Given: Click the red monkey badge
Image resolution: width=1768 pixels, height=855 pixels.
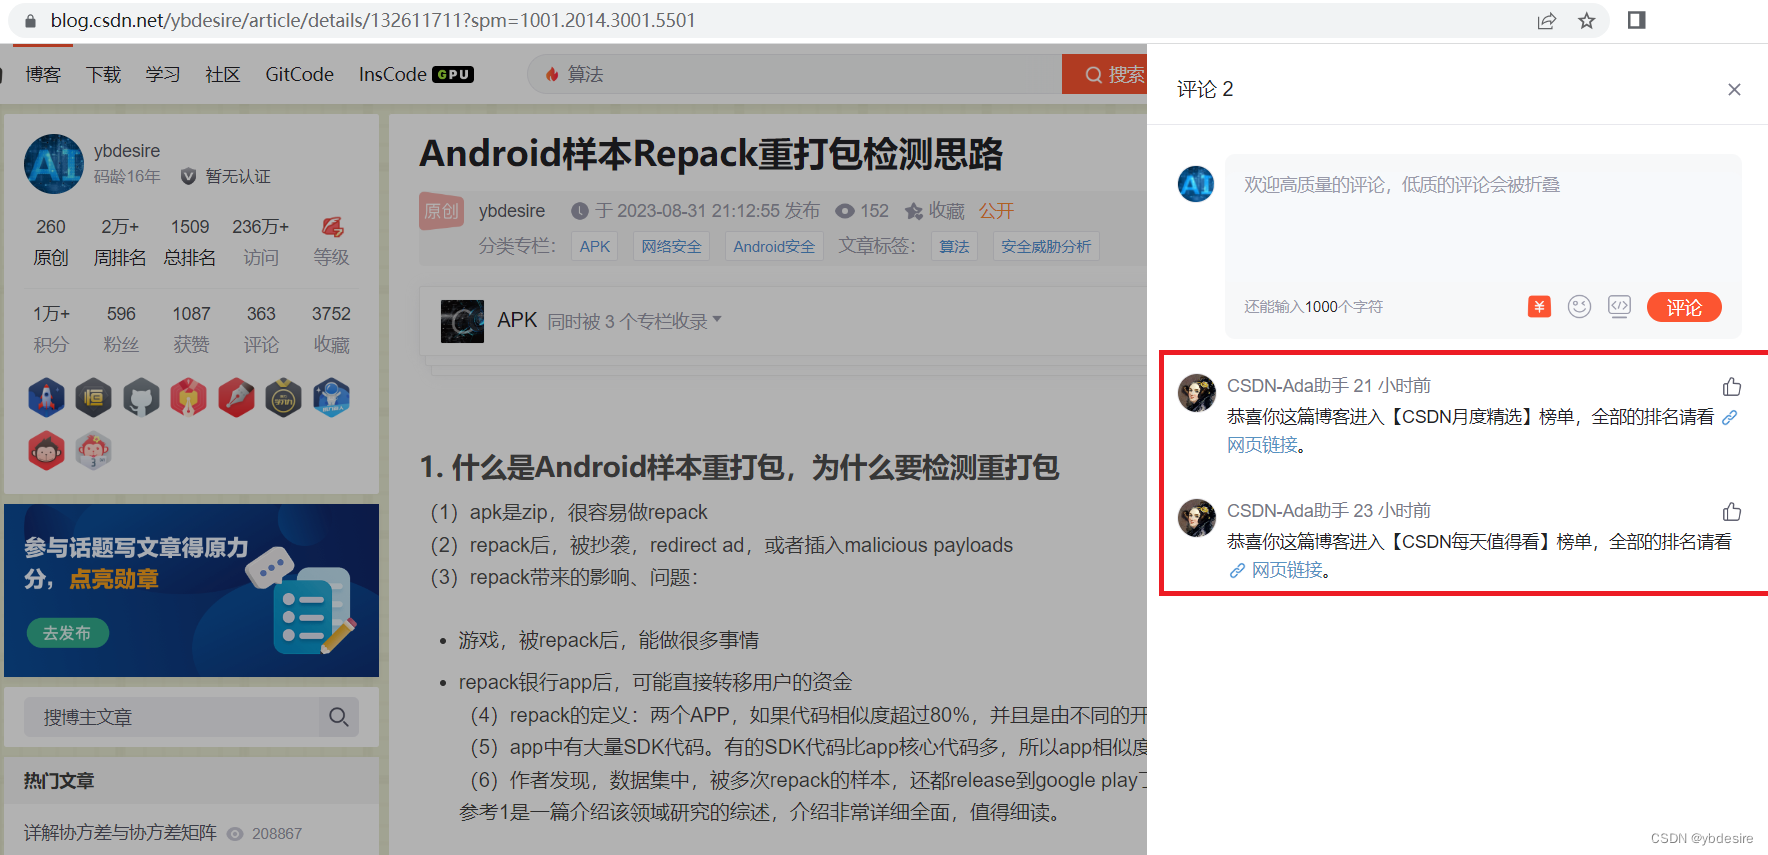Looking at the screenshot, I should 46,450.
